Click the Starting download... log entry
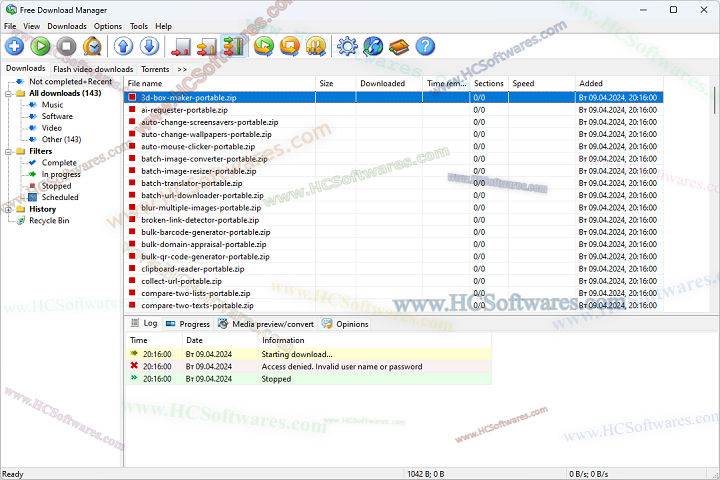 click(309, 354)
